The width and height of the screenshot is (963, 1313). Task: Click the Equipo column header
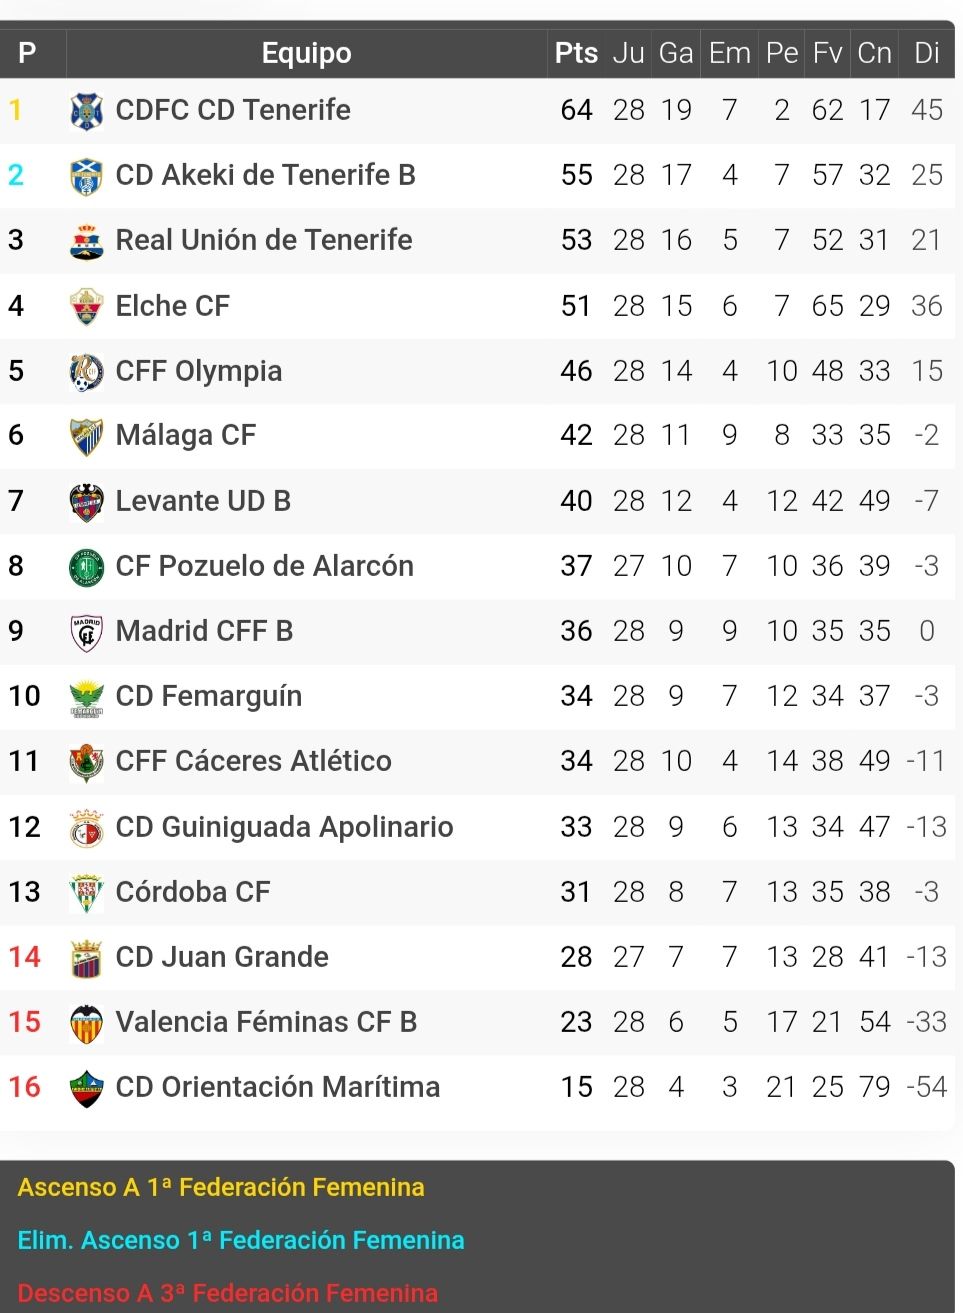[x=306, y=53]
